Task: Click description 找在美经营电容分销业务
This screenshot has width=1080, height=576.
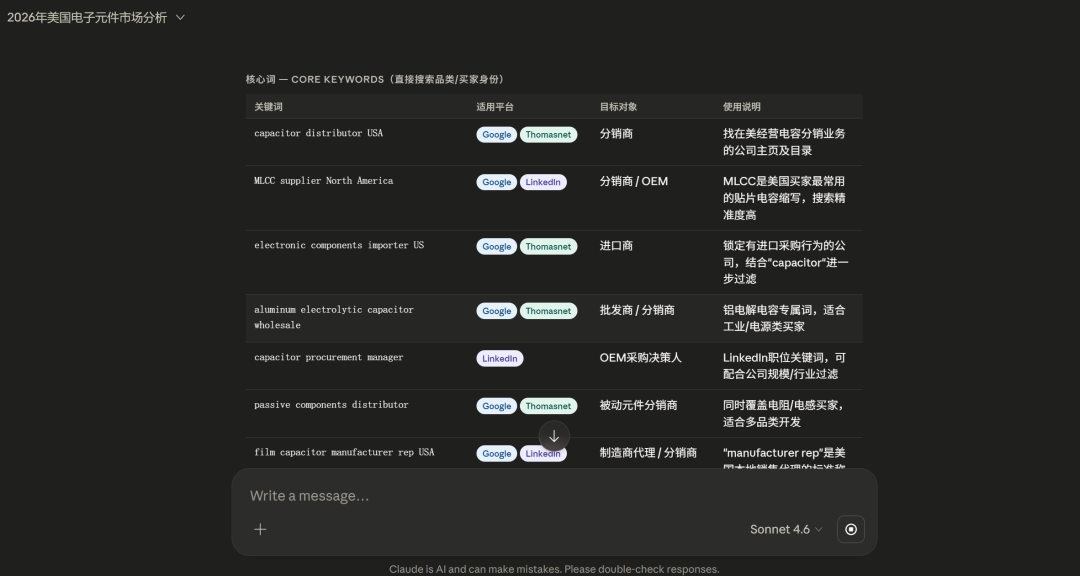Action: click(785, 143)
